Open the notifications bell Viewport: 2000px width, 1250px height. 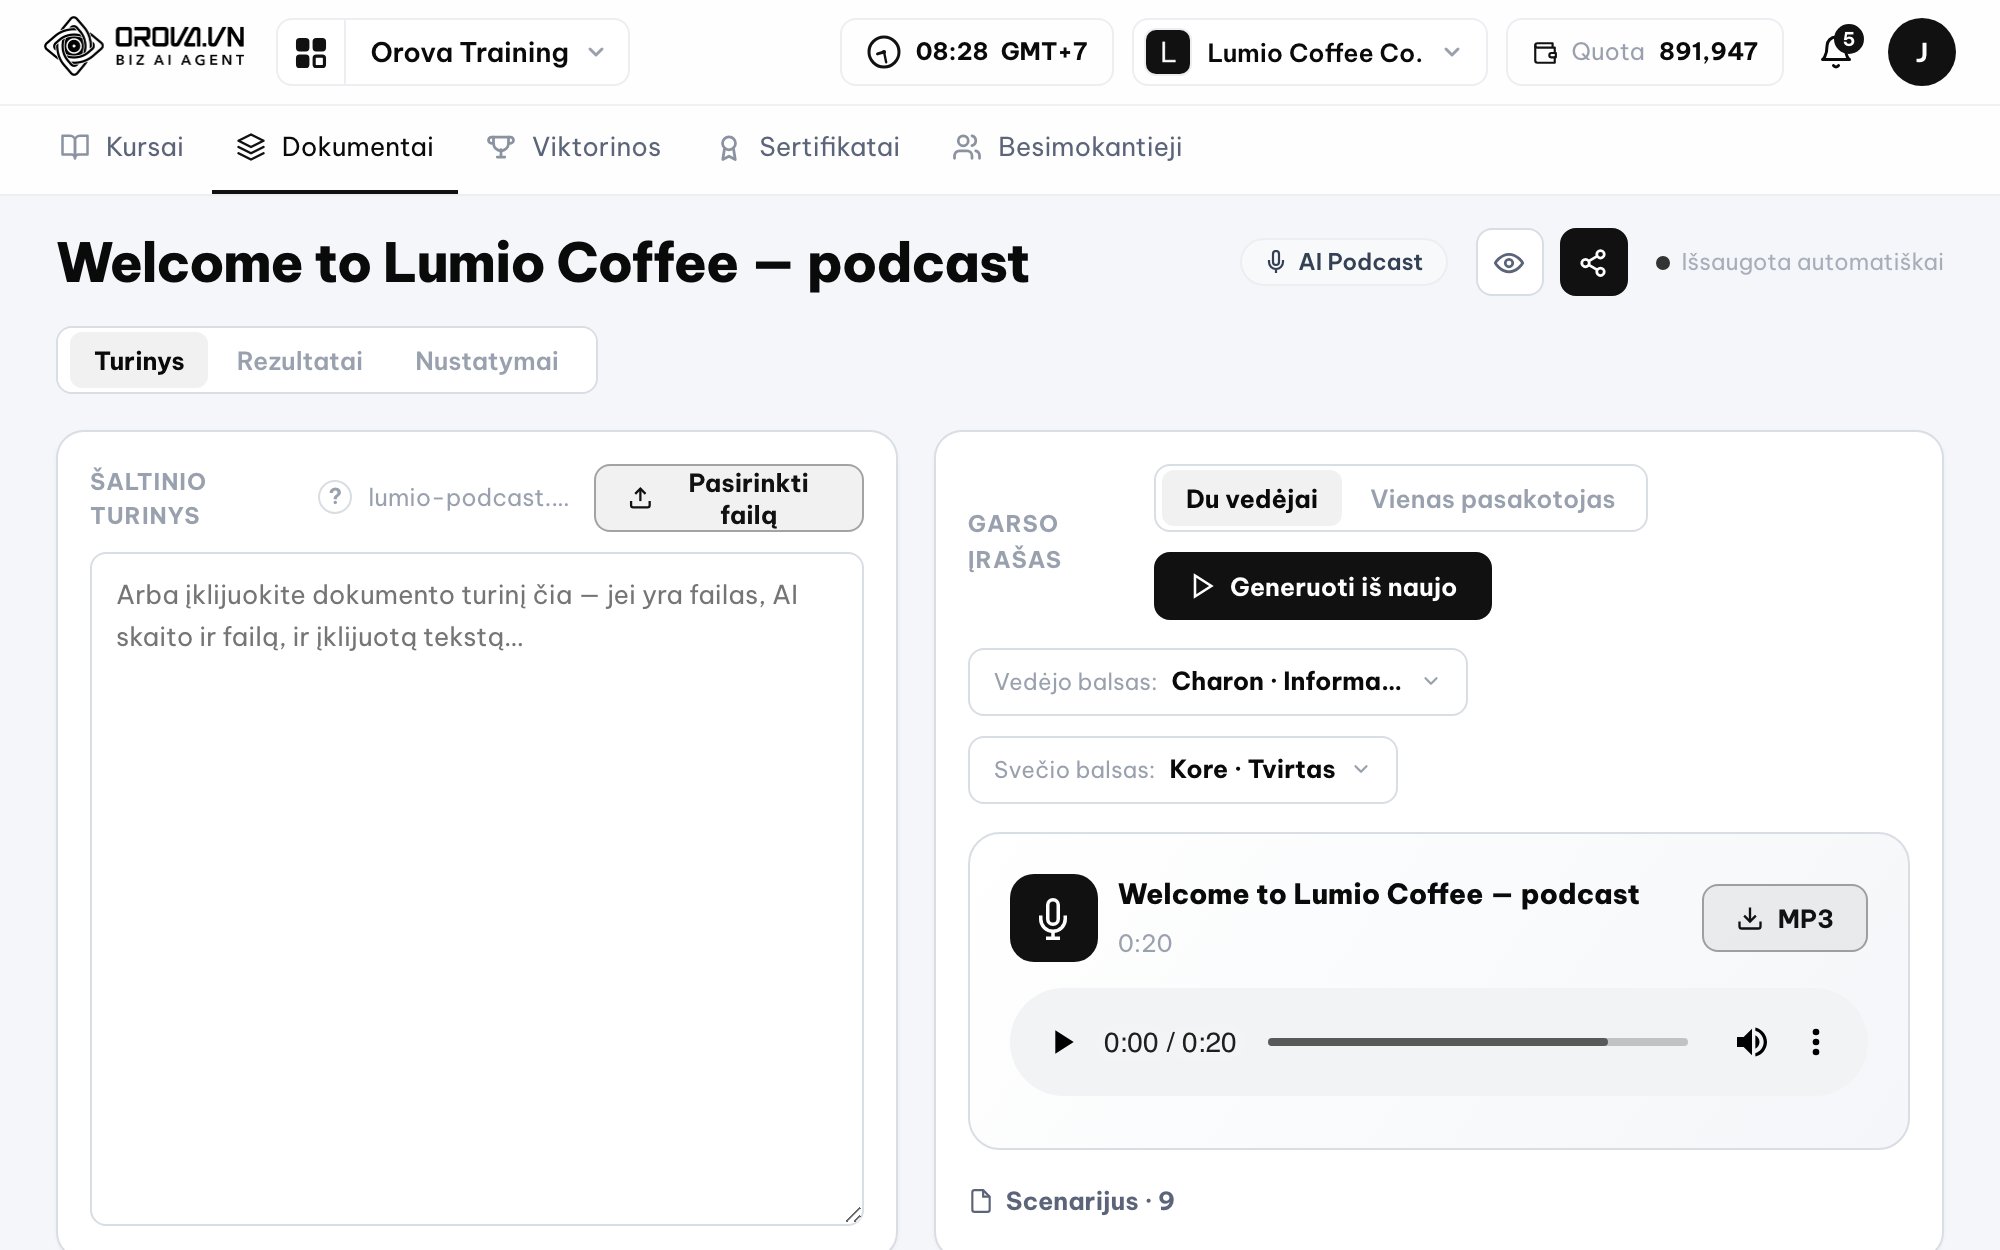click(1836, 52)
